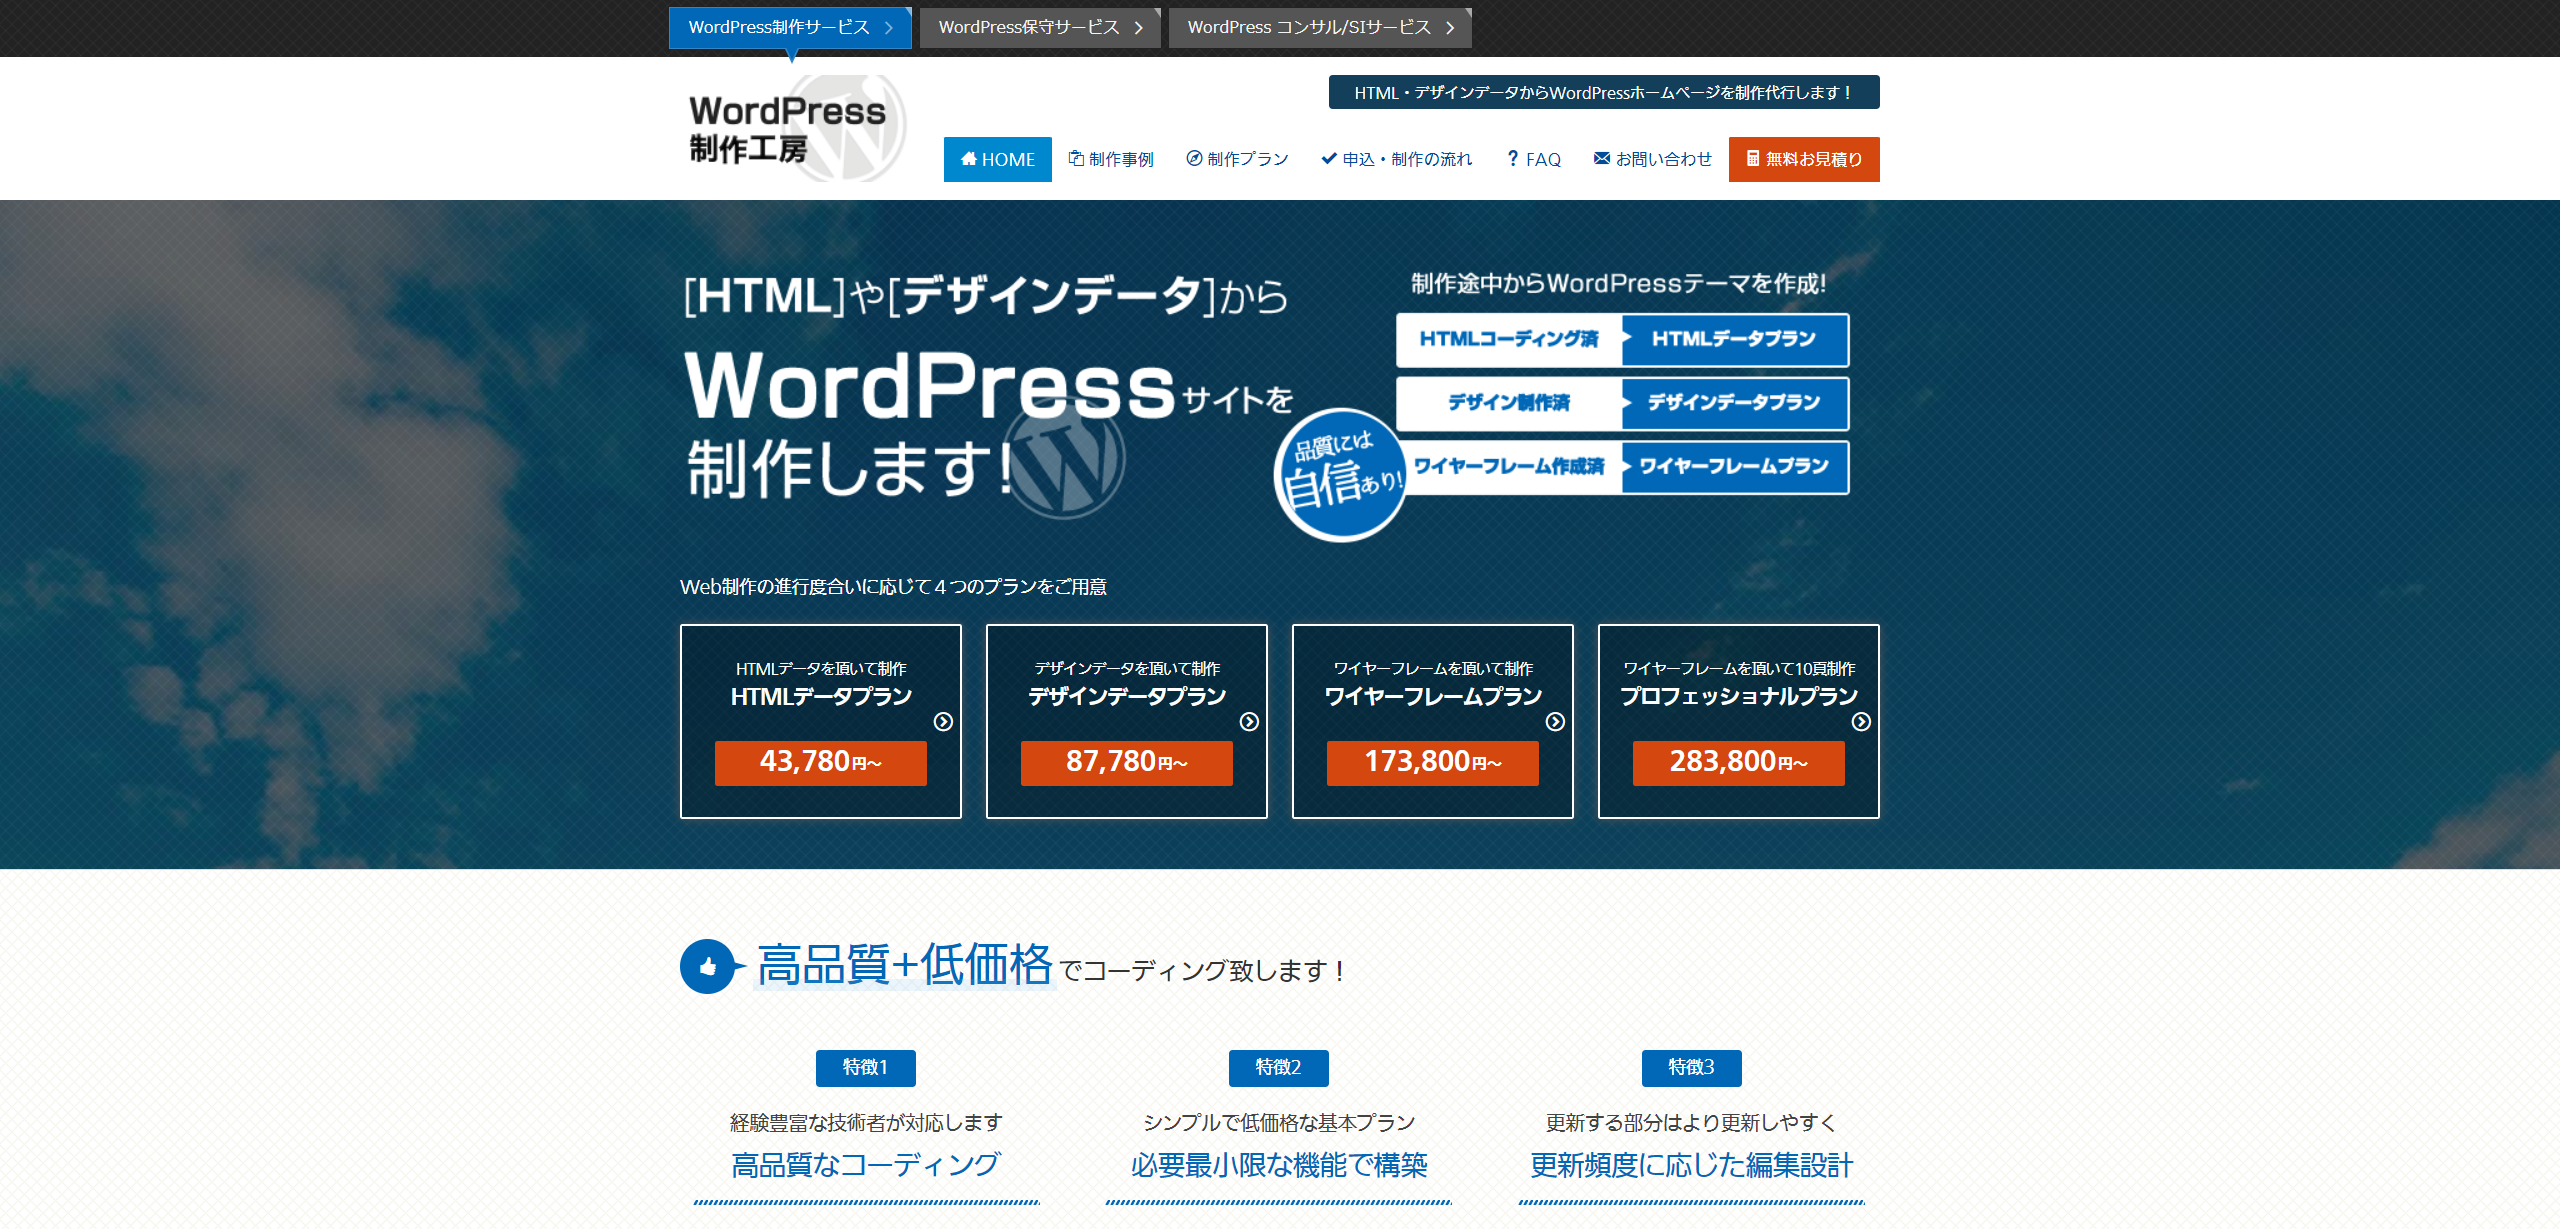Viewport: 2560px width, 1229px height.
Task: Select HOME in navigation menu
Action: pyautogui.click(x=997, y=160)
